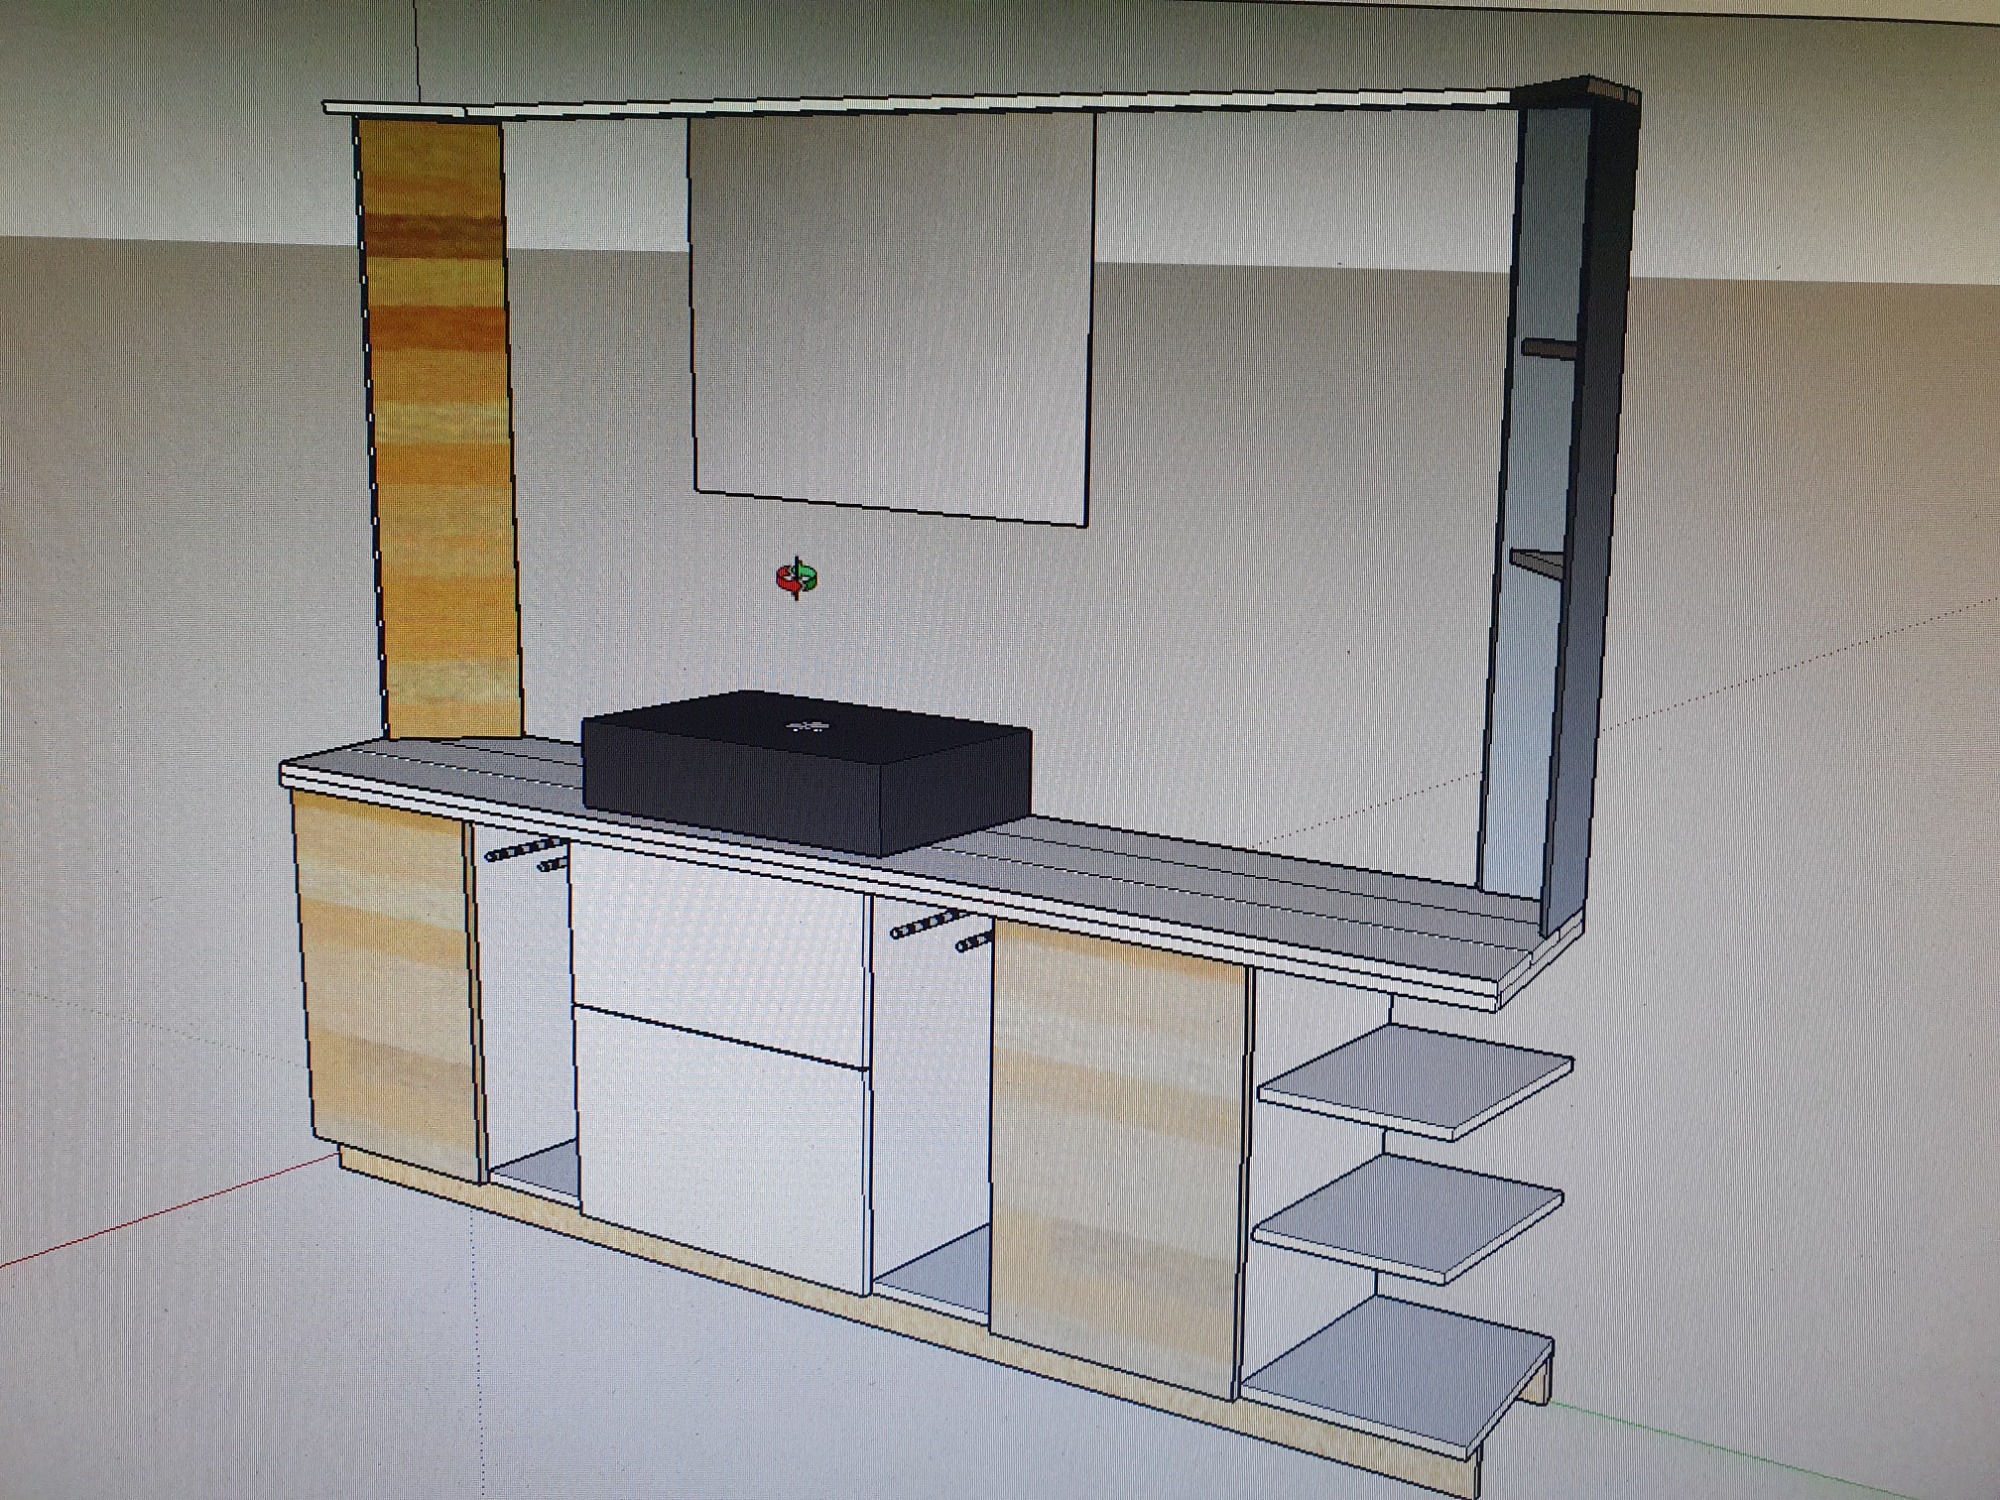Click the tall left wooden panel

tap(440, 430)
